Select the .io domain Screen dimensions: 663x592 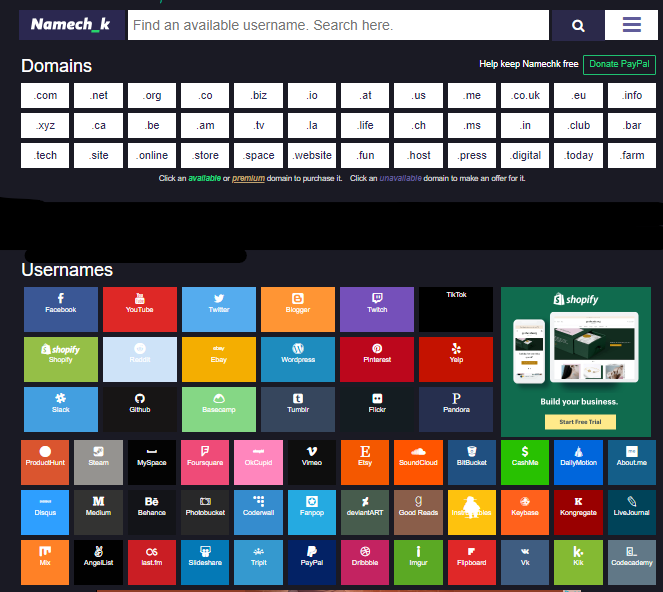click(x=312, y=96)
